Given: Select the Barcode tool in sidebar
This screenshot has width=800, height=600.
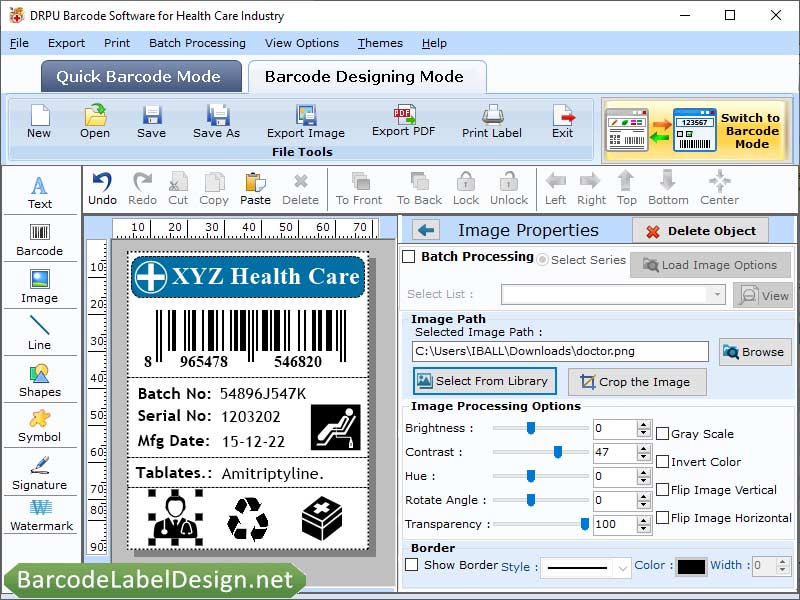Looking at the screenshot, I should point(39,240).
